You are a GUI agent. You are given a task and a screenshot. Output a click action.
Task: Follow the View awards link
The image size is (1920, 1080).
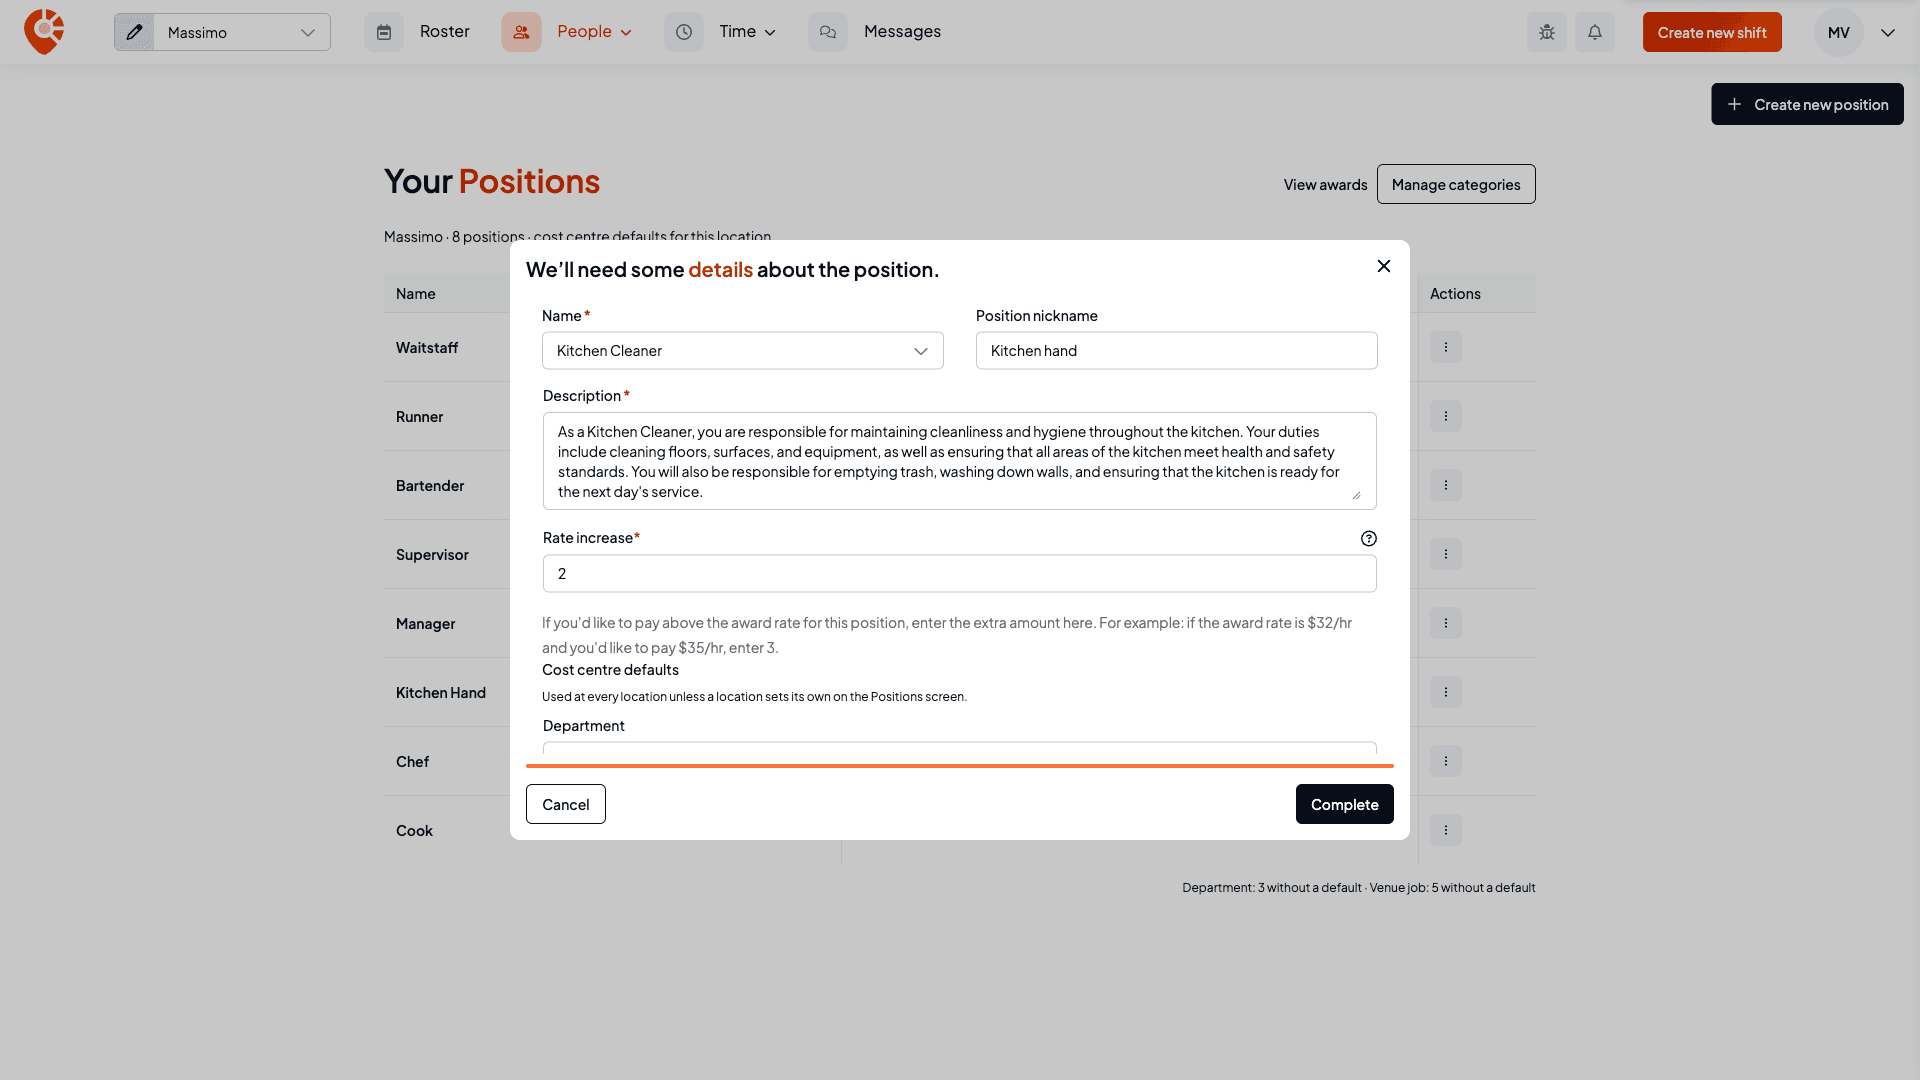pos(1325,185)
